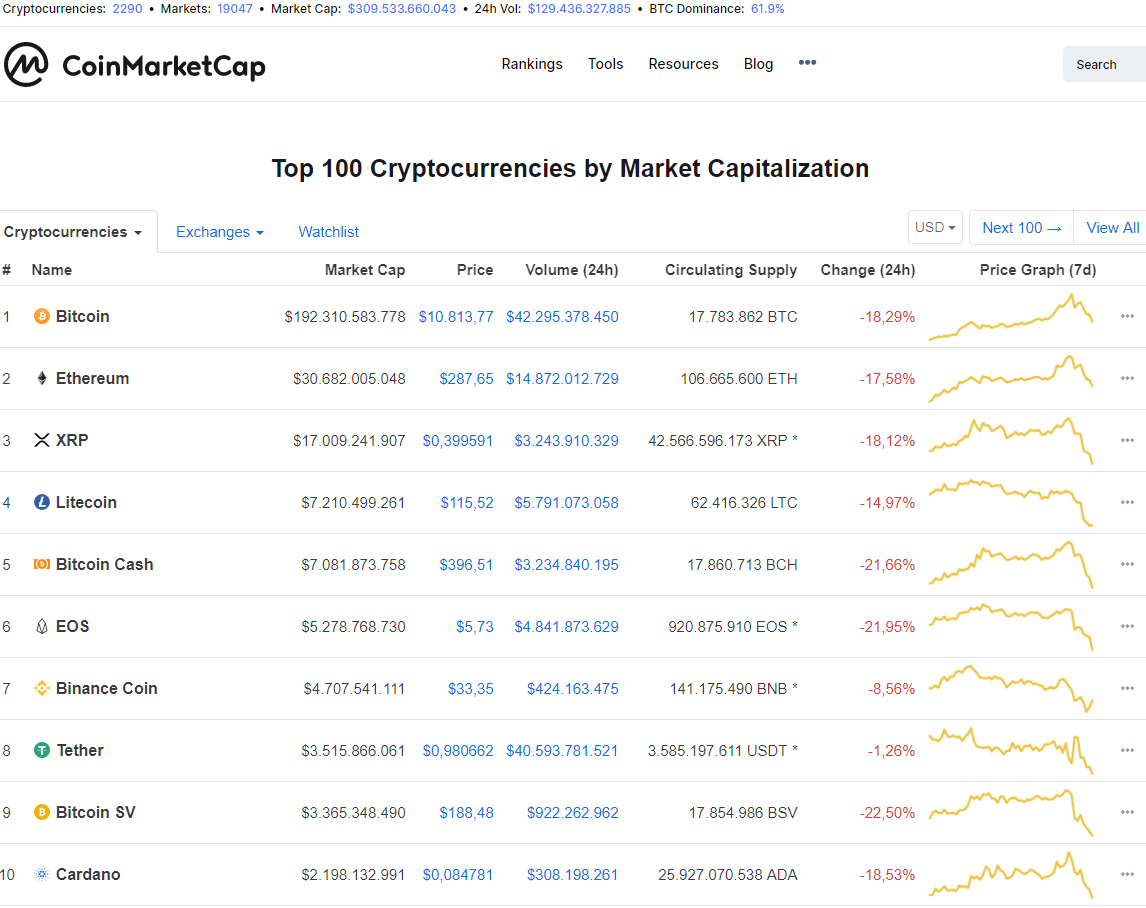The width and height of the screenshot is (1146, 908).
Task: Open the Tools menu
Action: [x=605, y=64]
